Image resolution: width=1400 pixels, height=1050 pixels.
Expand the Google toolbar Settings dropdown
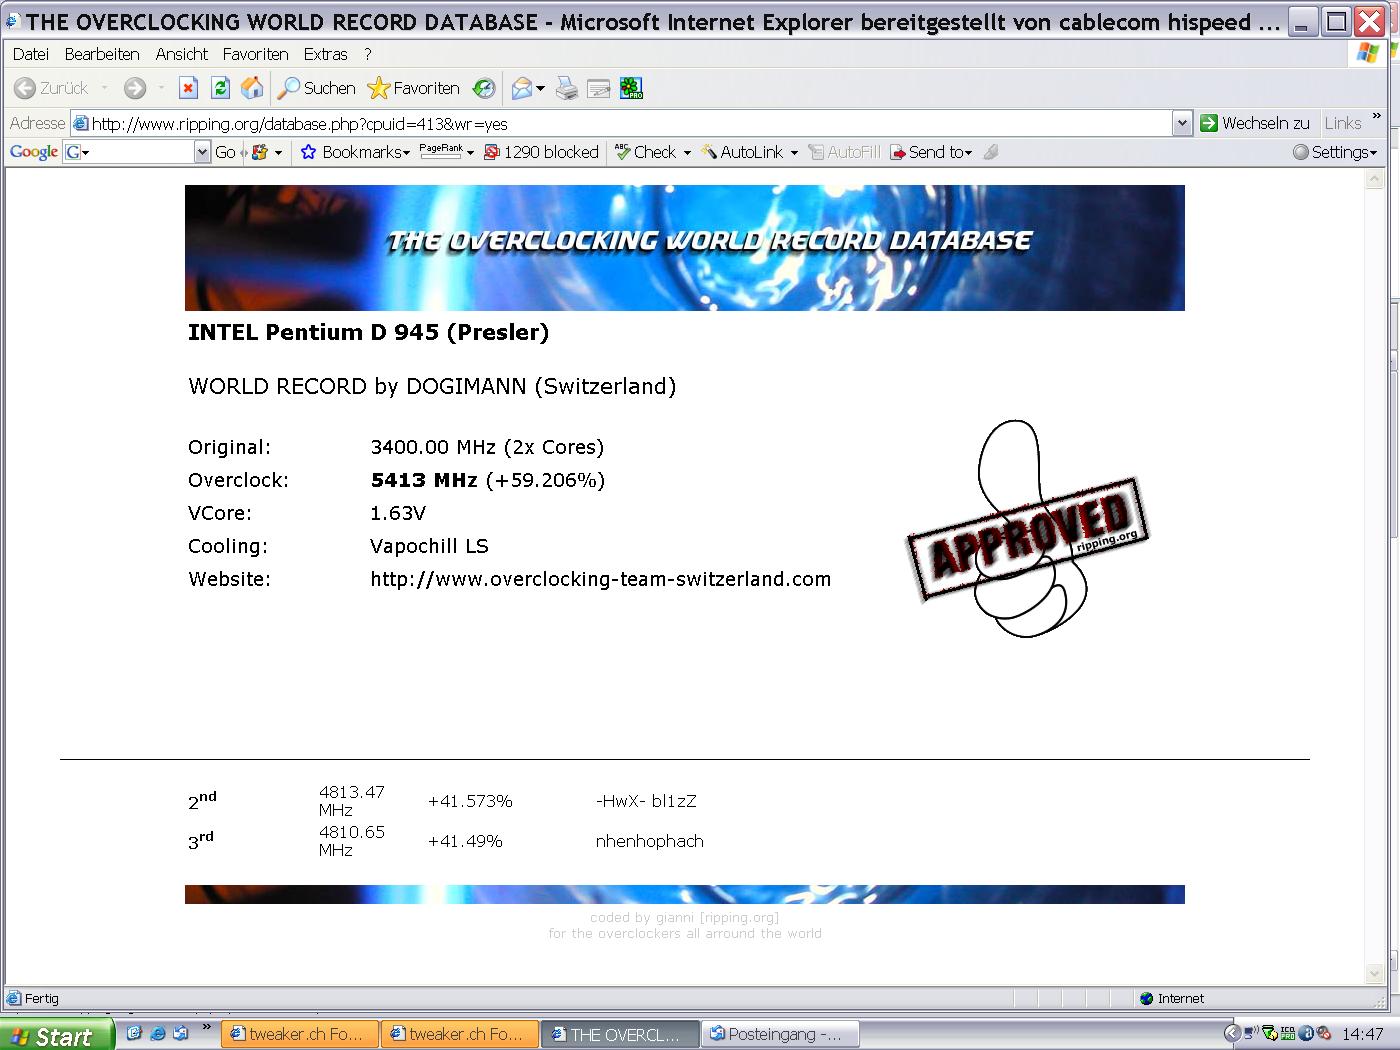(1335, 152)
